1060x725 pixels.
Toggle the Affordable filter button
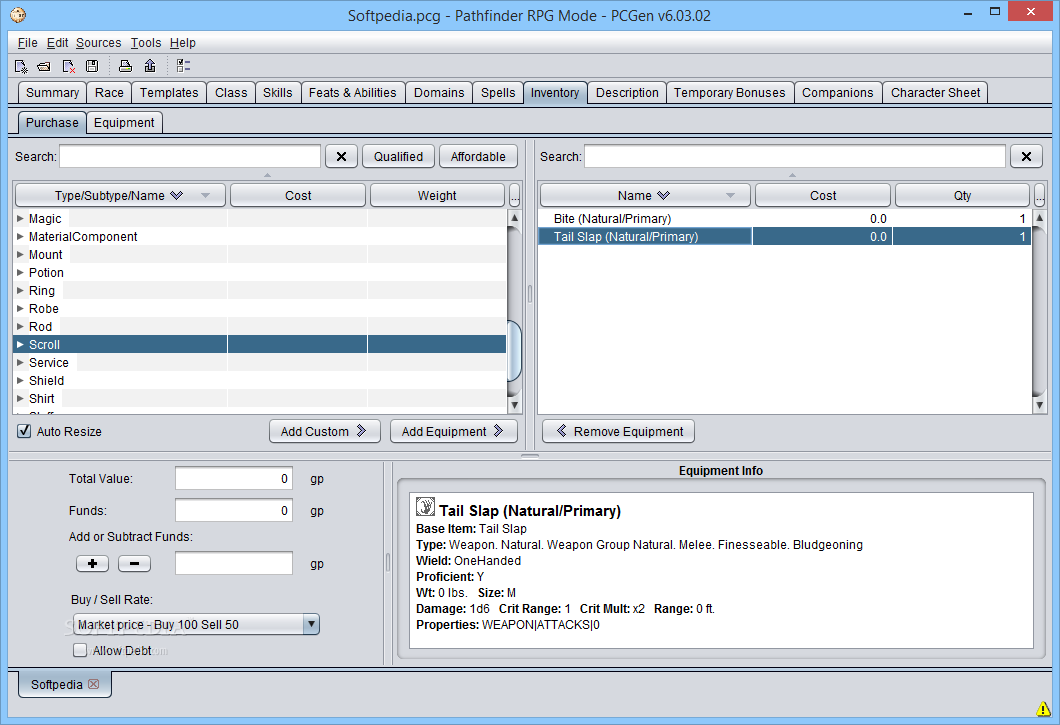click(478, 156)
